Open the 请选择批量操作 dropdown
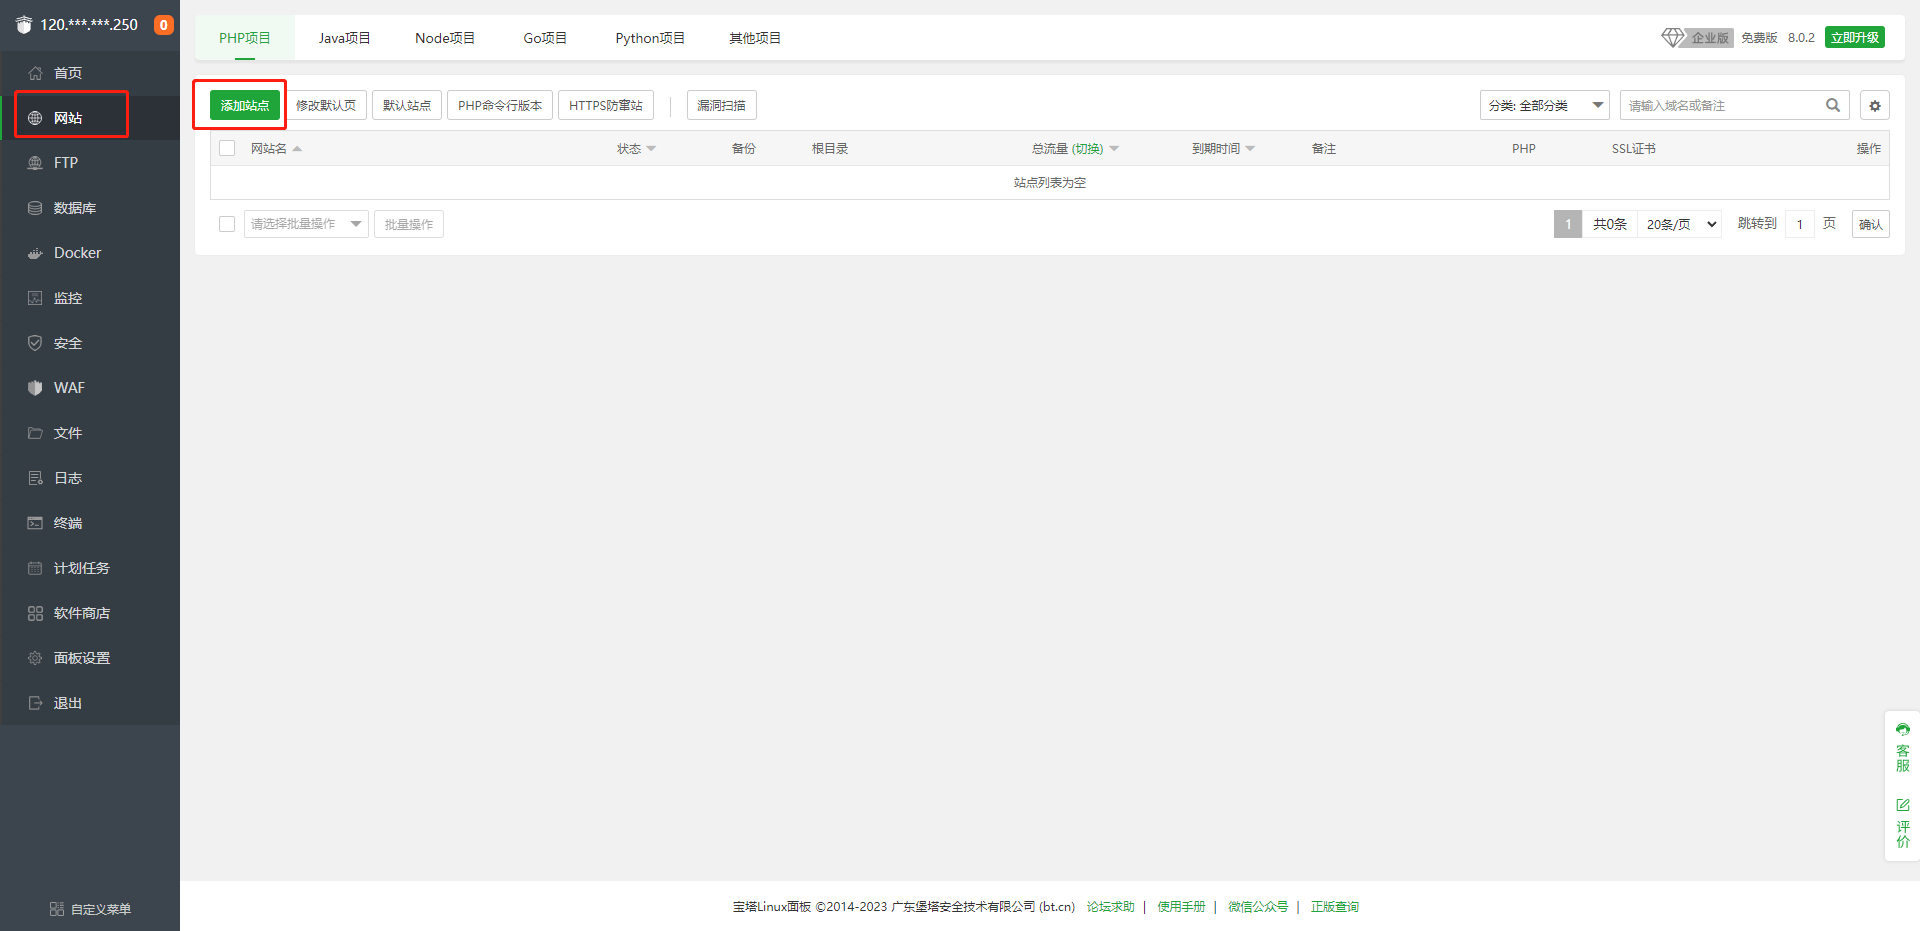The height and width of the screenshot is (931, 1920). 306,224
